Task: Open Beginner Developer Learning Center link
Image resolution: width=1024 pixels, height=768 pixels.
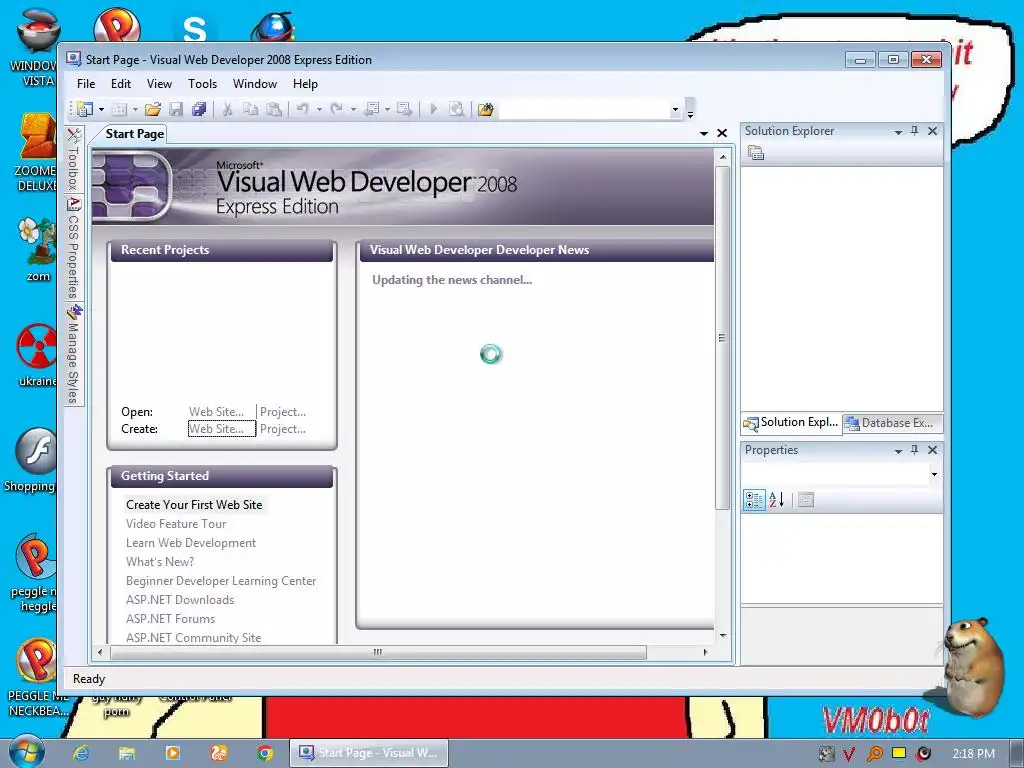Action: tap(221, 581)
